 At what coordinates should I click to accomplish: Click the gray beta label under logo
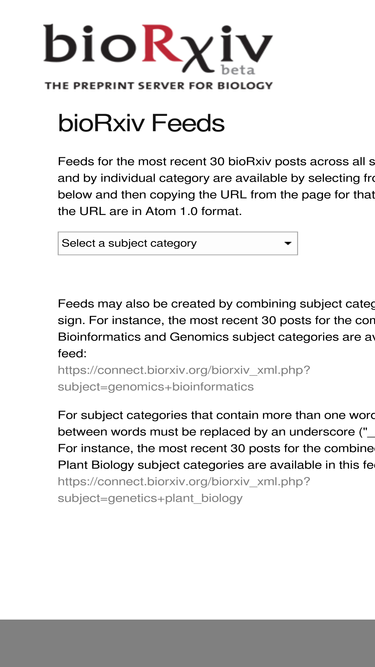[238, 70]
